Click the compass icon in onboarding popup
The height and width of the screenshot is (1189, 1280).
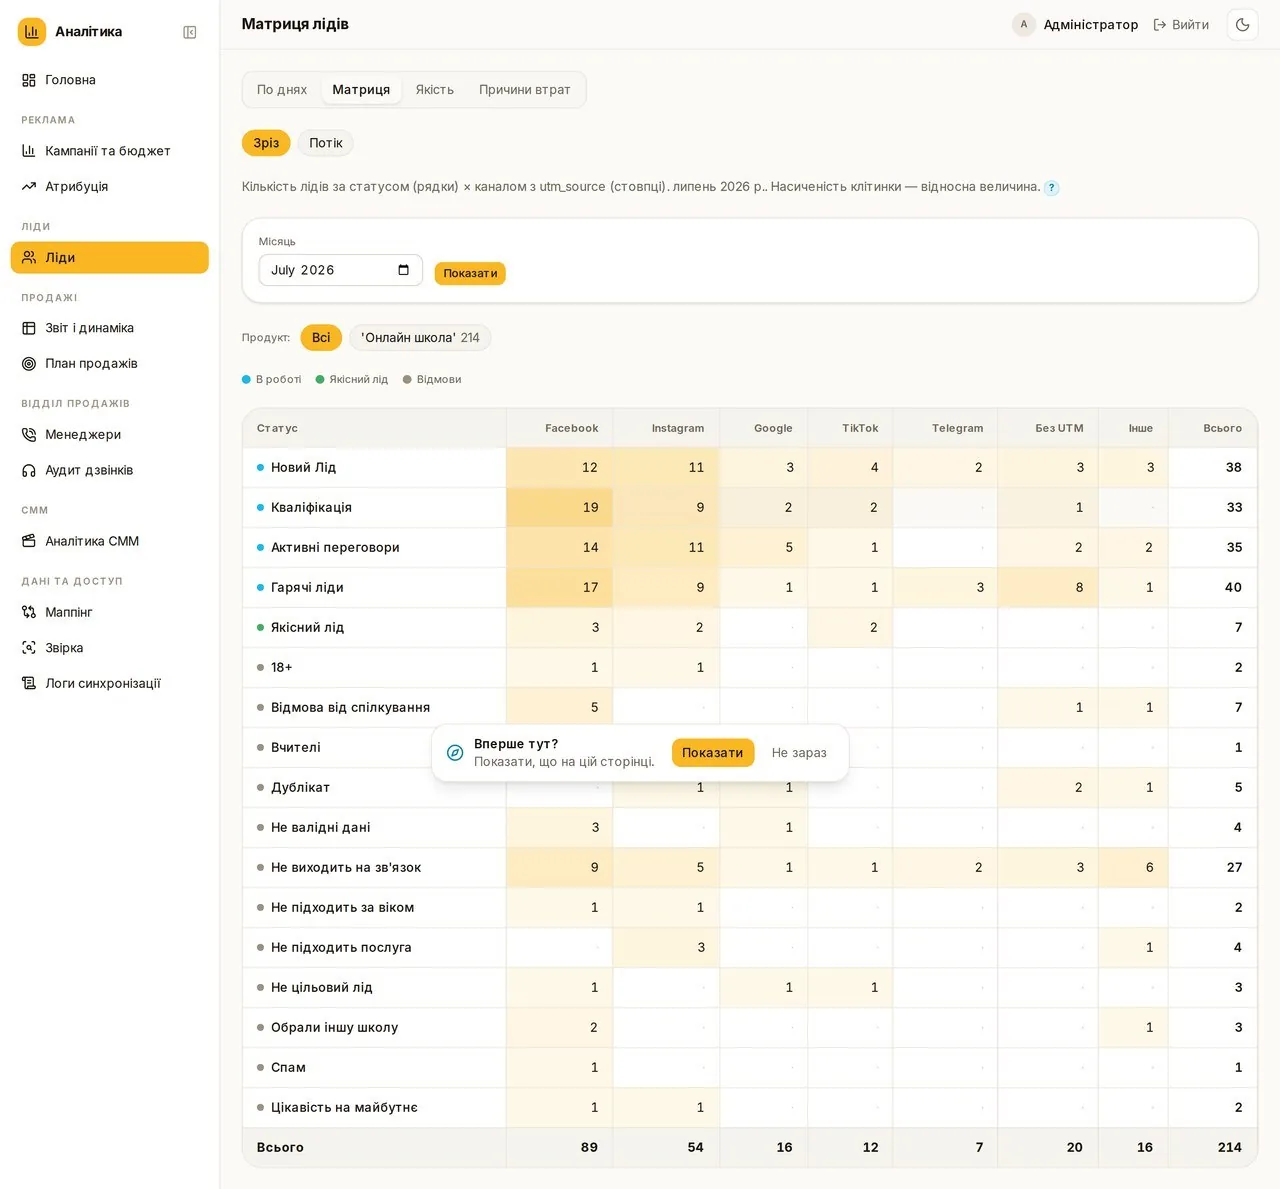click(455, 753)
